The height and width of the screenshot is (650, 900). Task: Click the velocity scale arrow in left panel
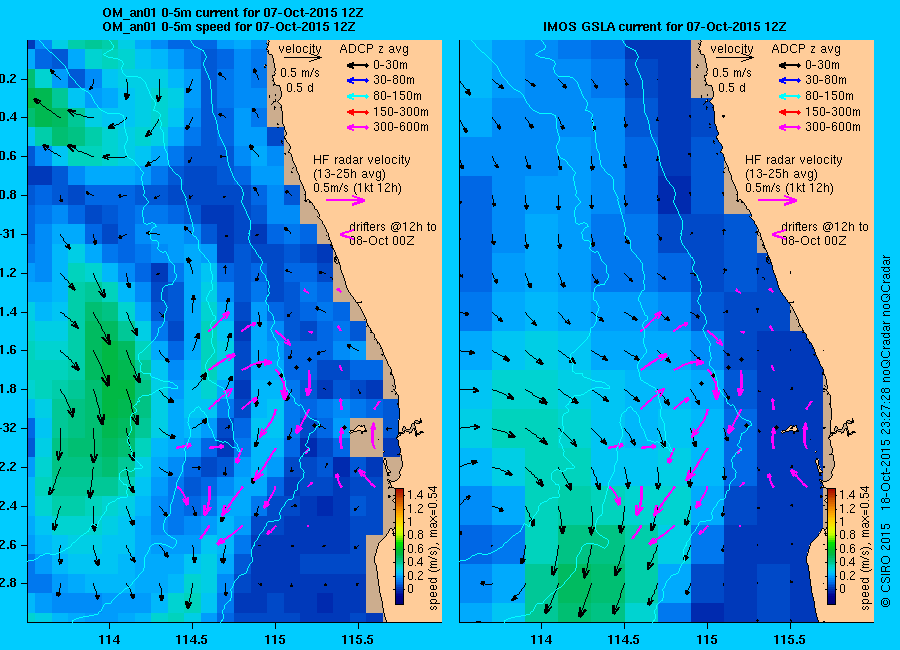pos(303,58)
